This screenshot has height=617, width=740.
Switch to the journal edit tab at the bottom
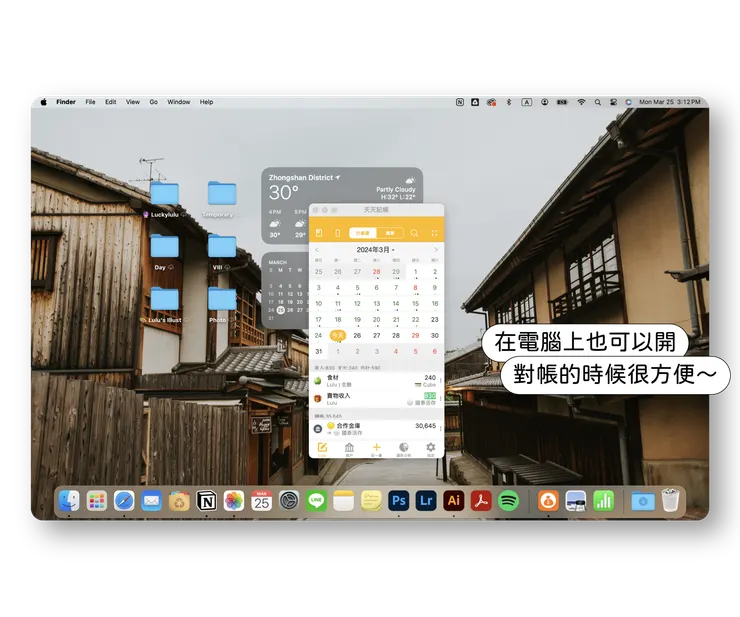coord(322,449)
